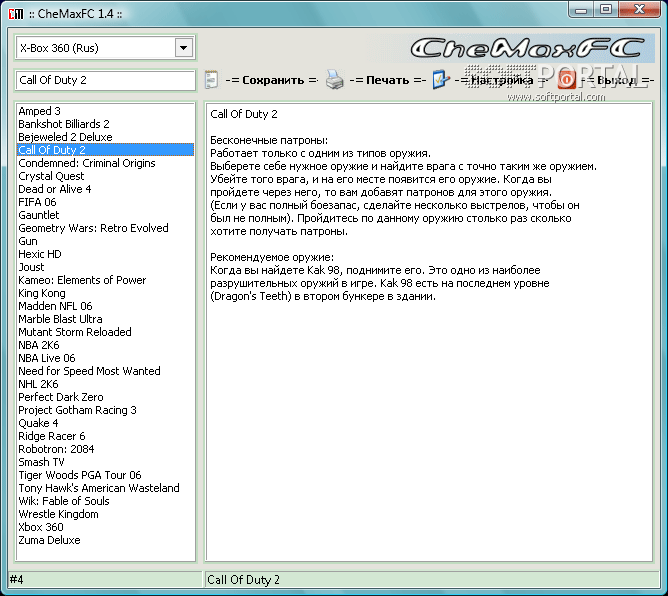Click the red exit power icon
668x596 pixels.
tap(567, 80)
